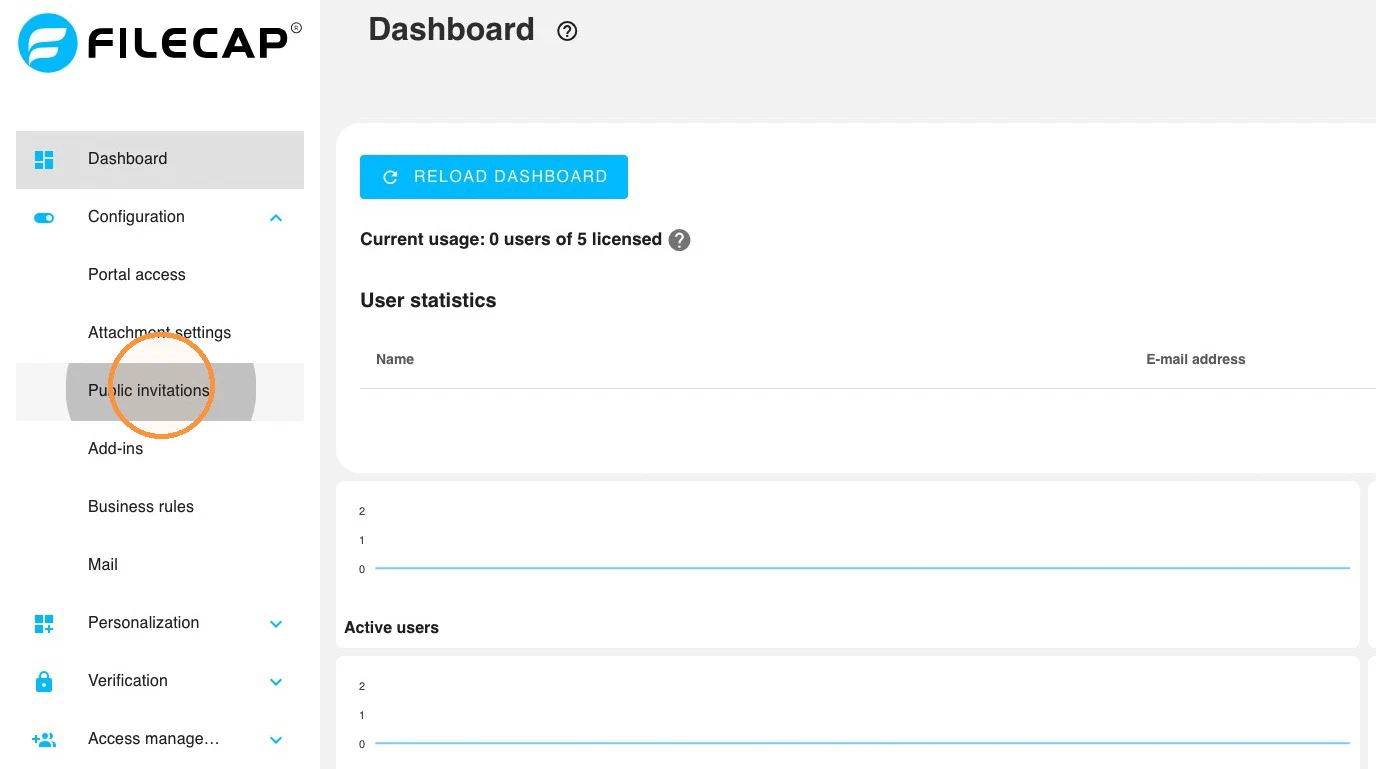Collapse the Configuration section chevron
The image size is (1376, 769).
click(x=276, y=217)
